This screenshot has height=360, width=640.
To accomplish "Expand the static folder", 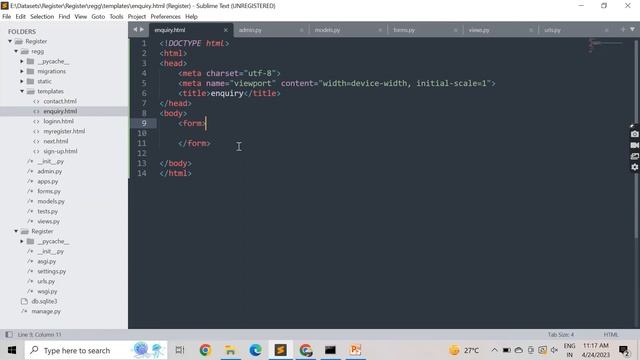I will (22, 81).
